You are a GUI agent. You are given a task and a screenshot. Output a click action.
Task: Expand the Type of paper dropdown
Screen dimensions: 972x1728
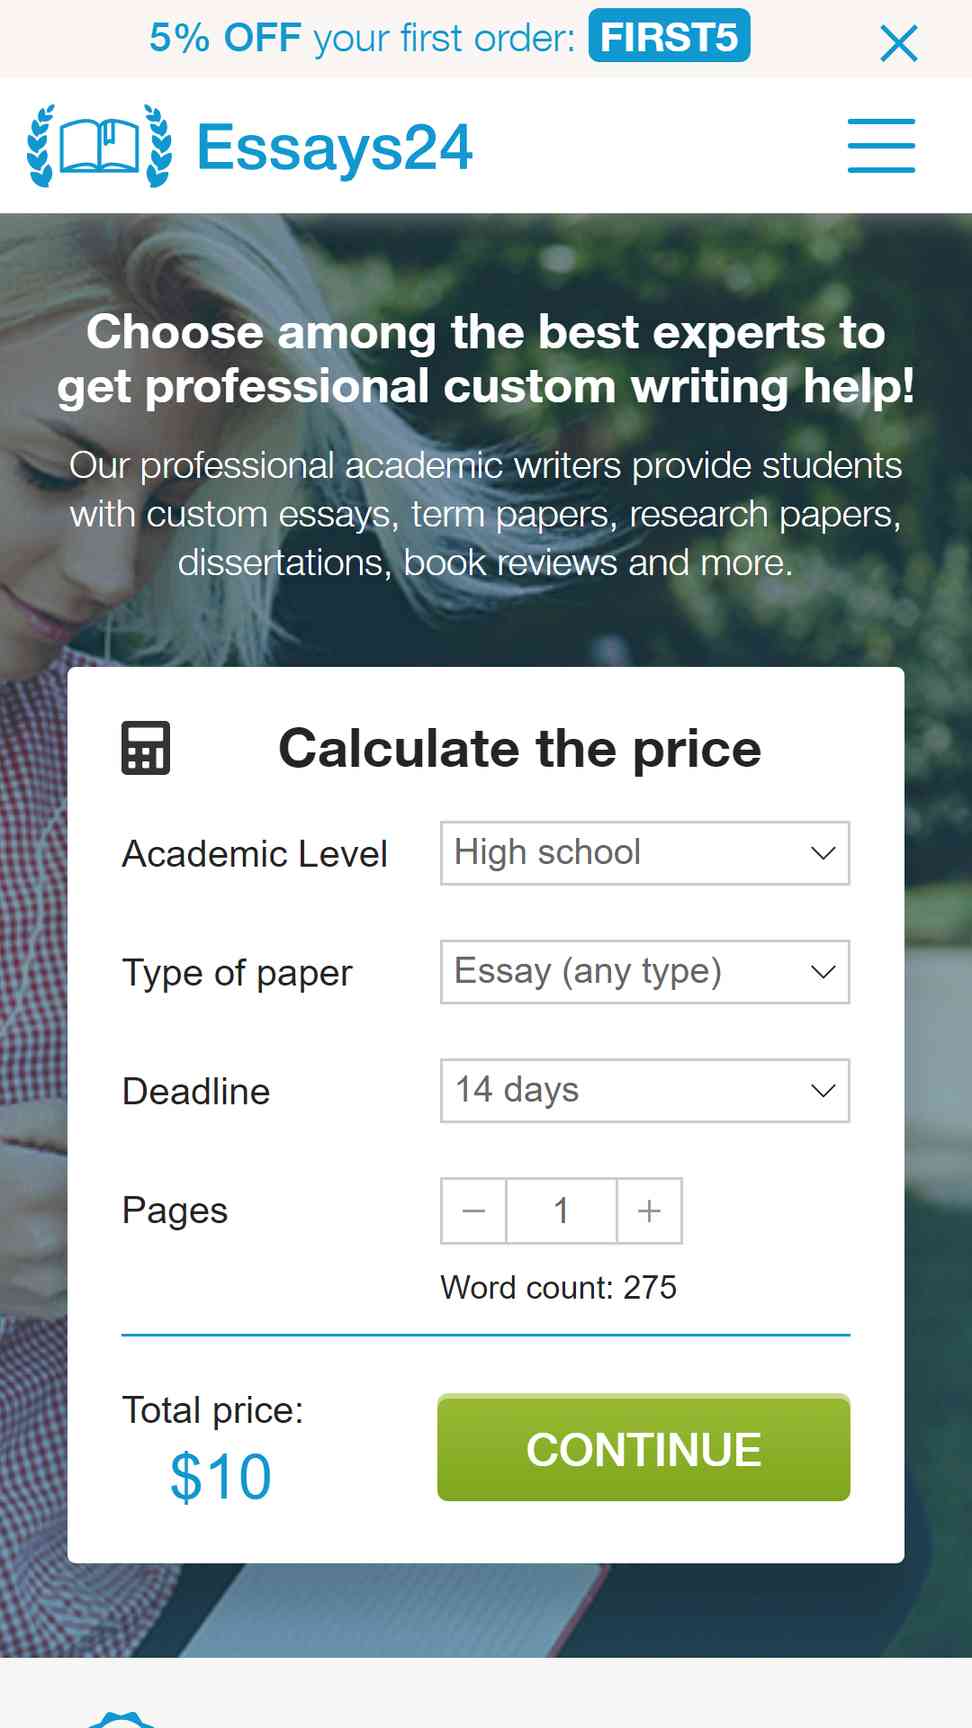[x=645, y=972]
